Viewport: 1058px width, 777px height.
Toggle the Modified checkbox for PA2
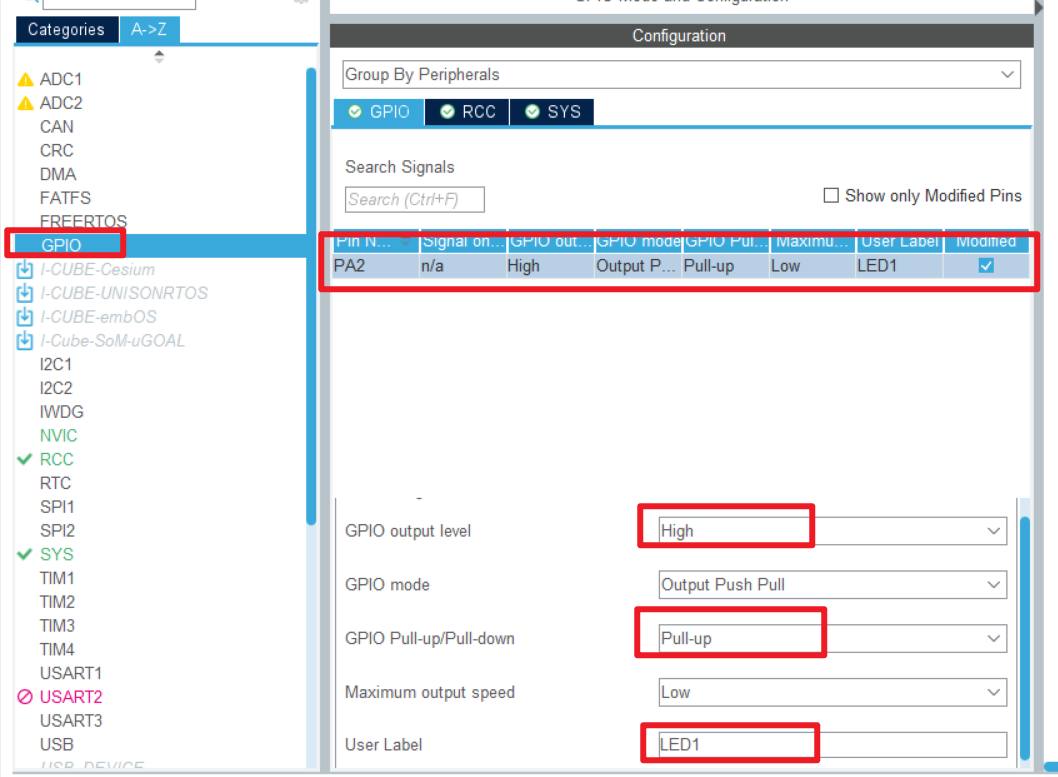point(986,266)
